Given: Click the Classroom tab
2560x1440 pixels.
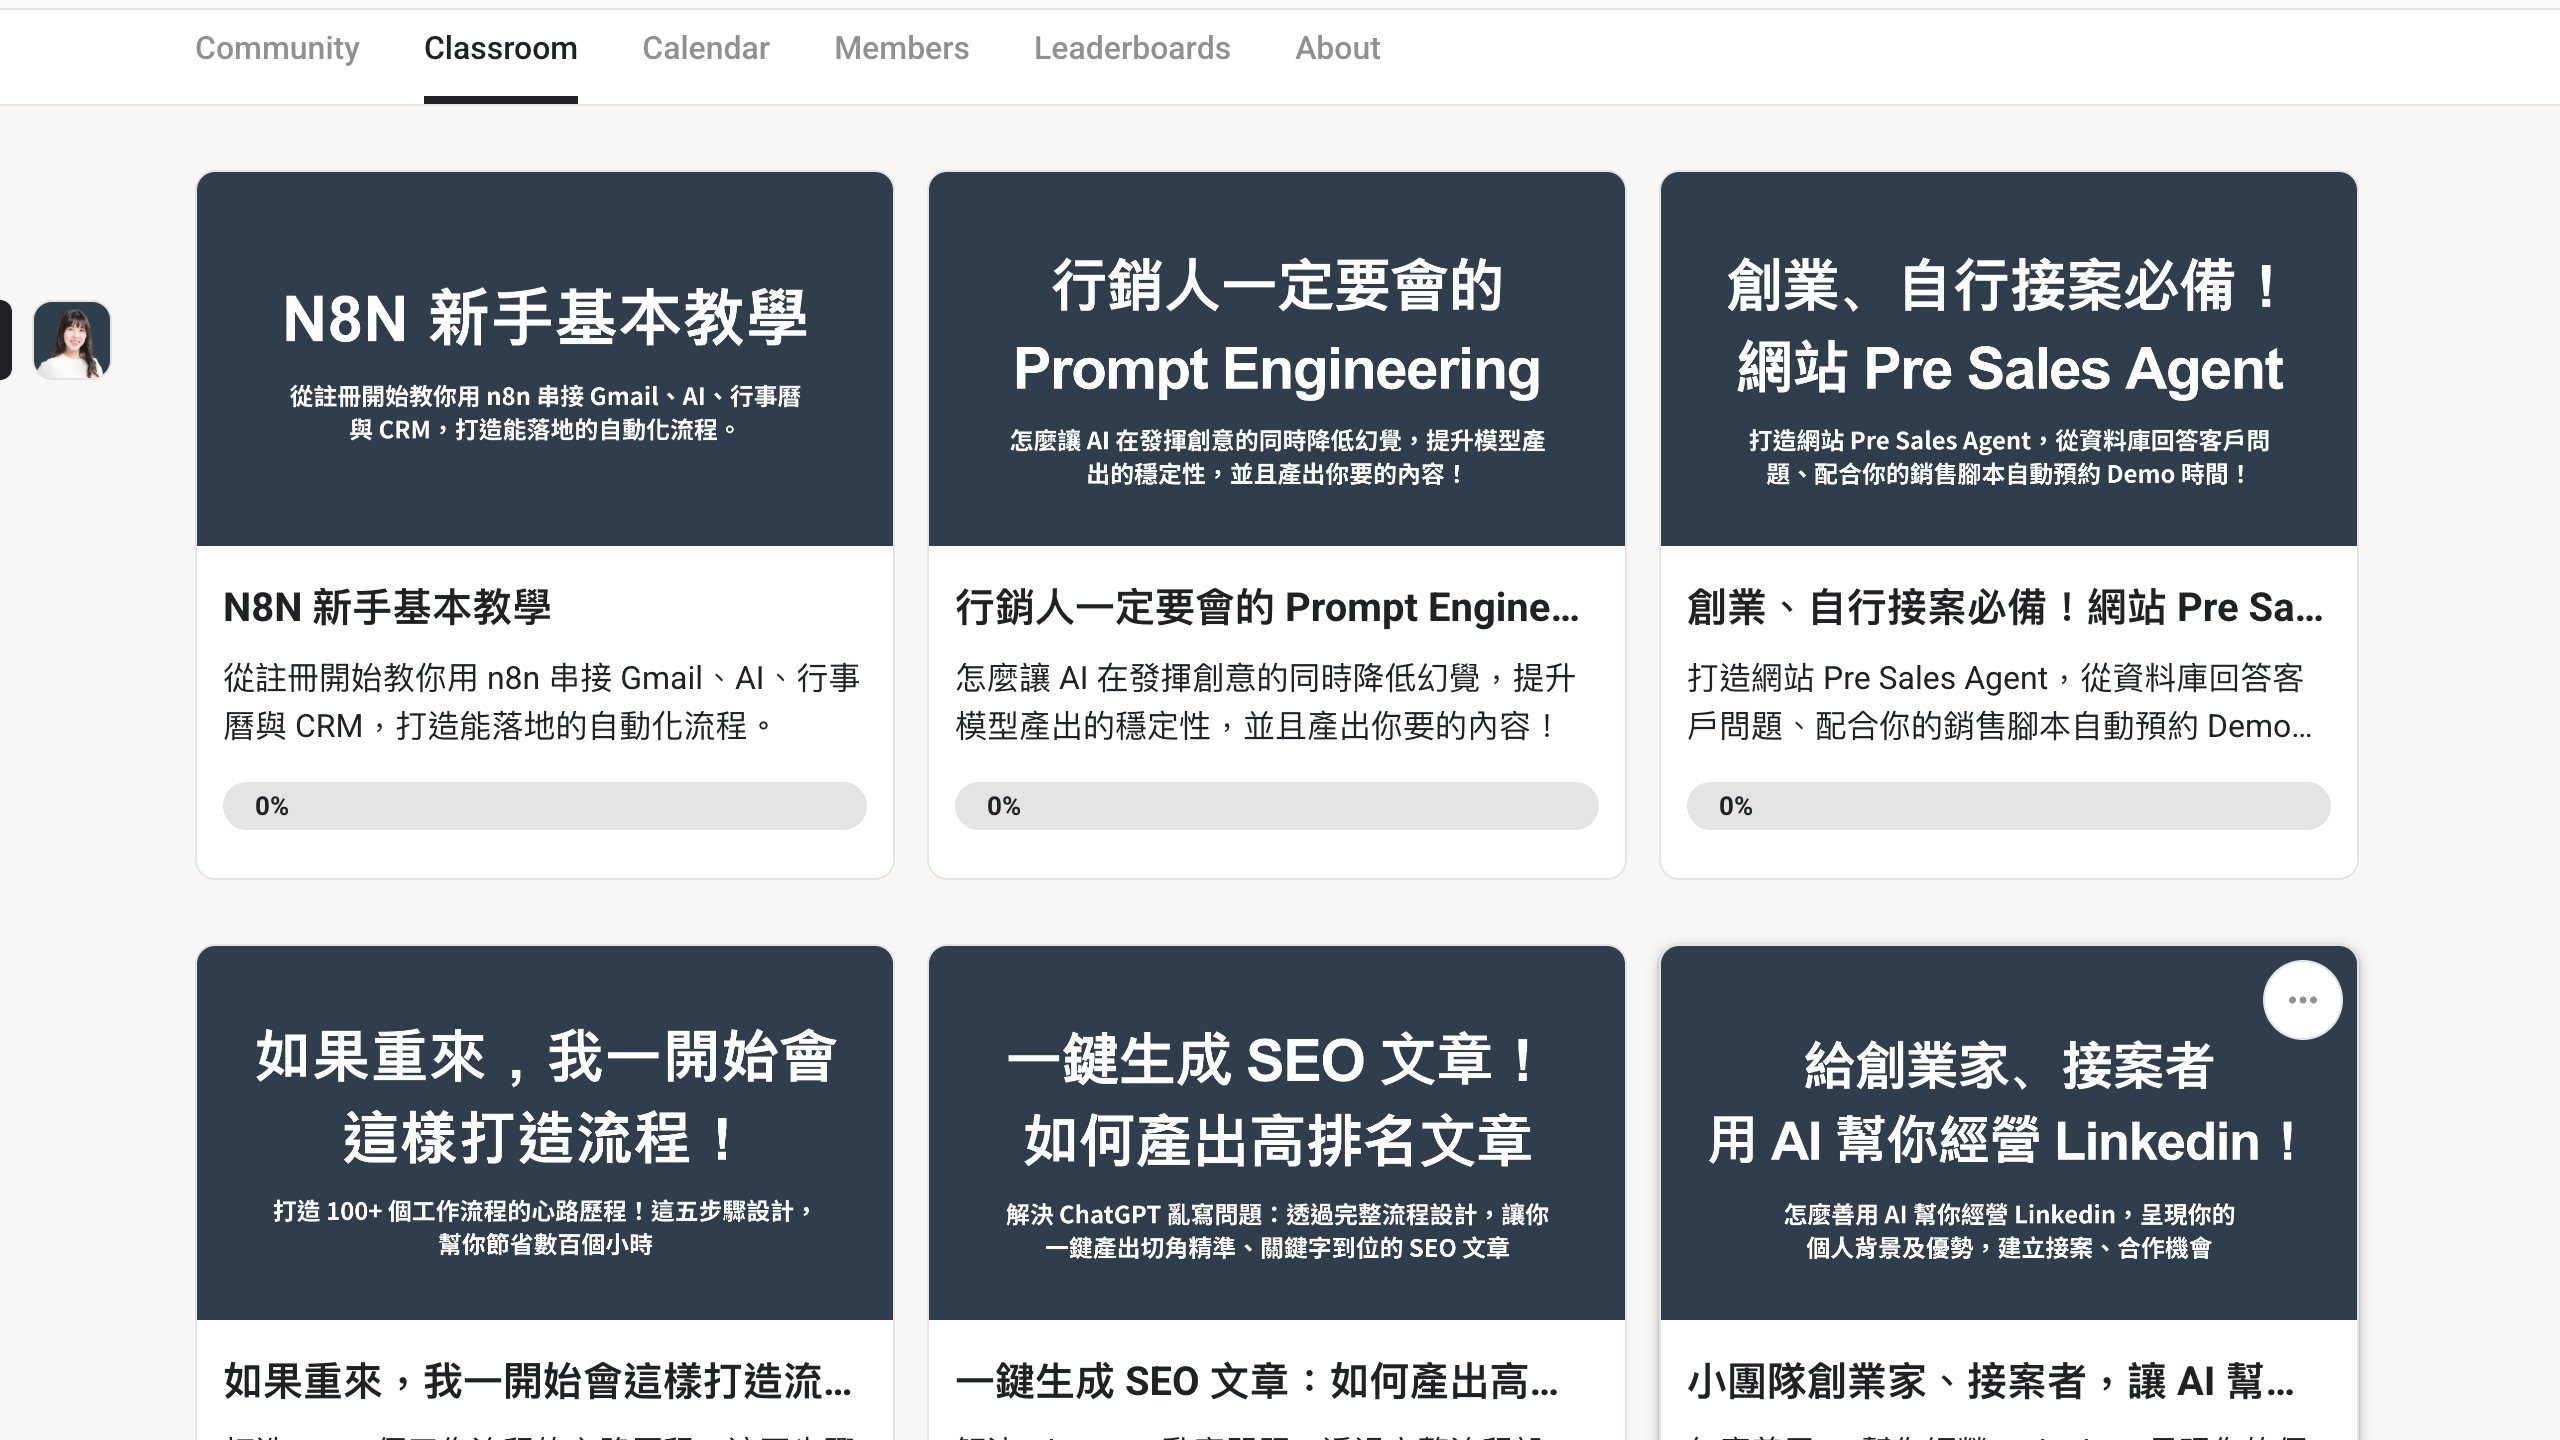Looking at the screenshot, I should (500, 48).
